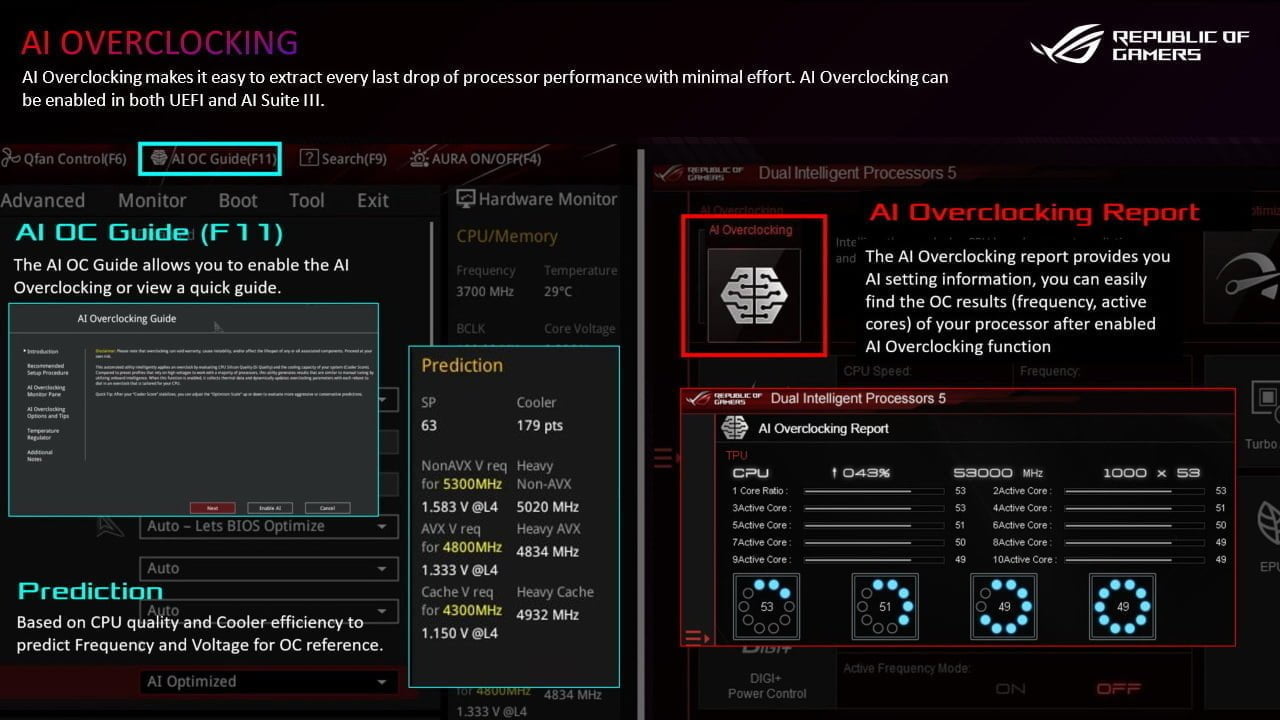Click the TPU label in the report
The height and width of the screenshot is (720, 1280).
736,455
